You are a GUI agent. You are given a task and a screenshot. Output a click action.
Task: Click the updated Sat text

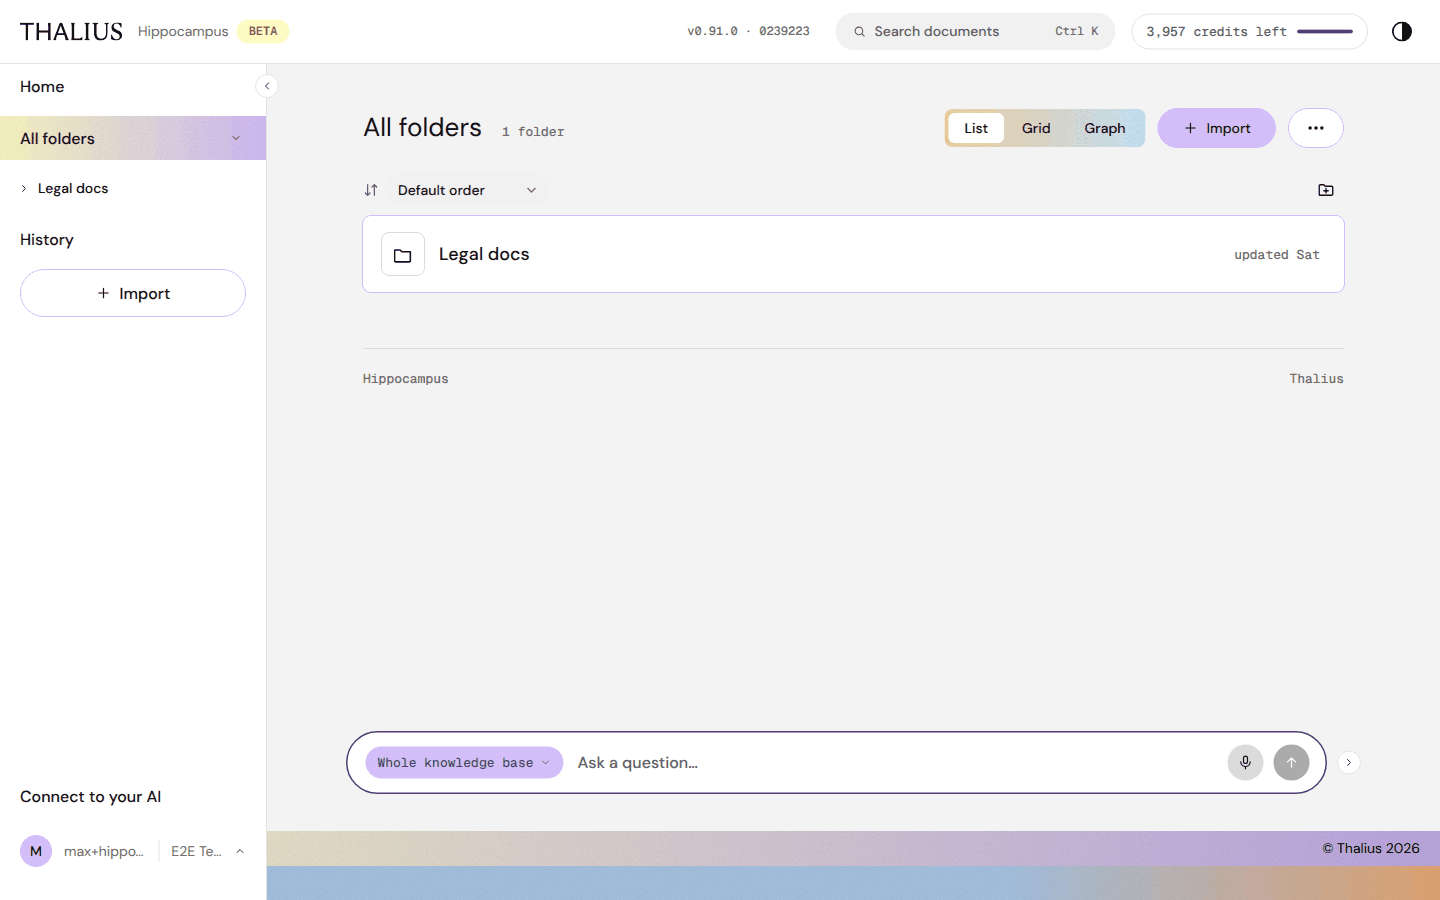1277,255
